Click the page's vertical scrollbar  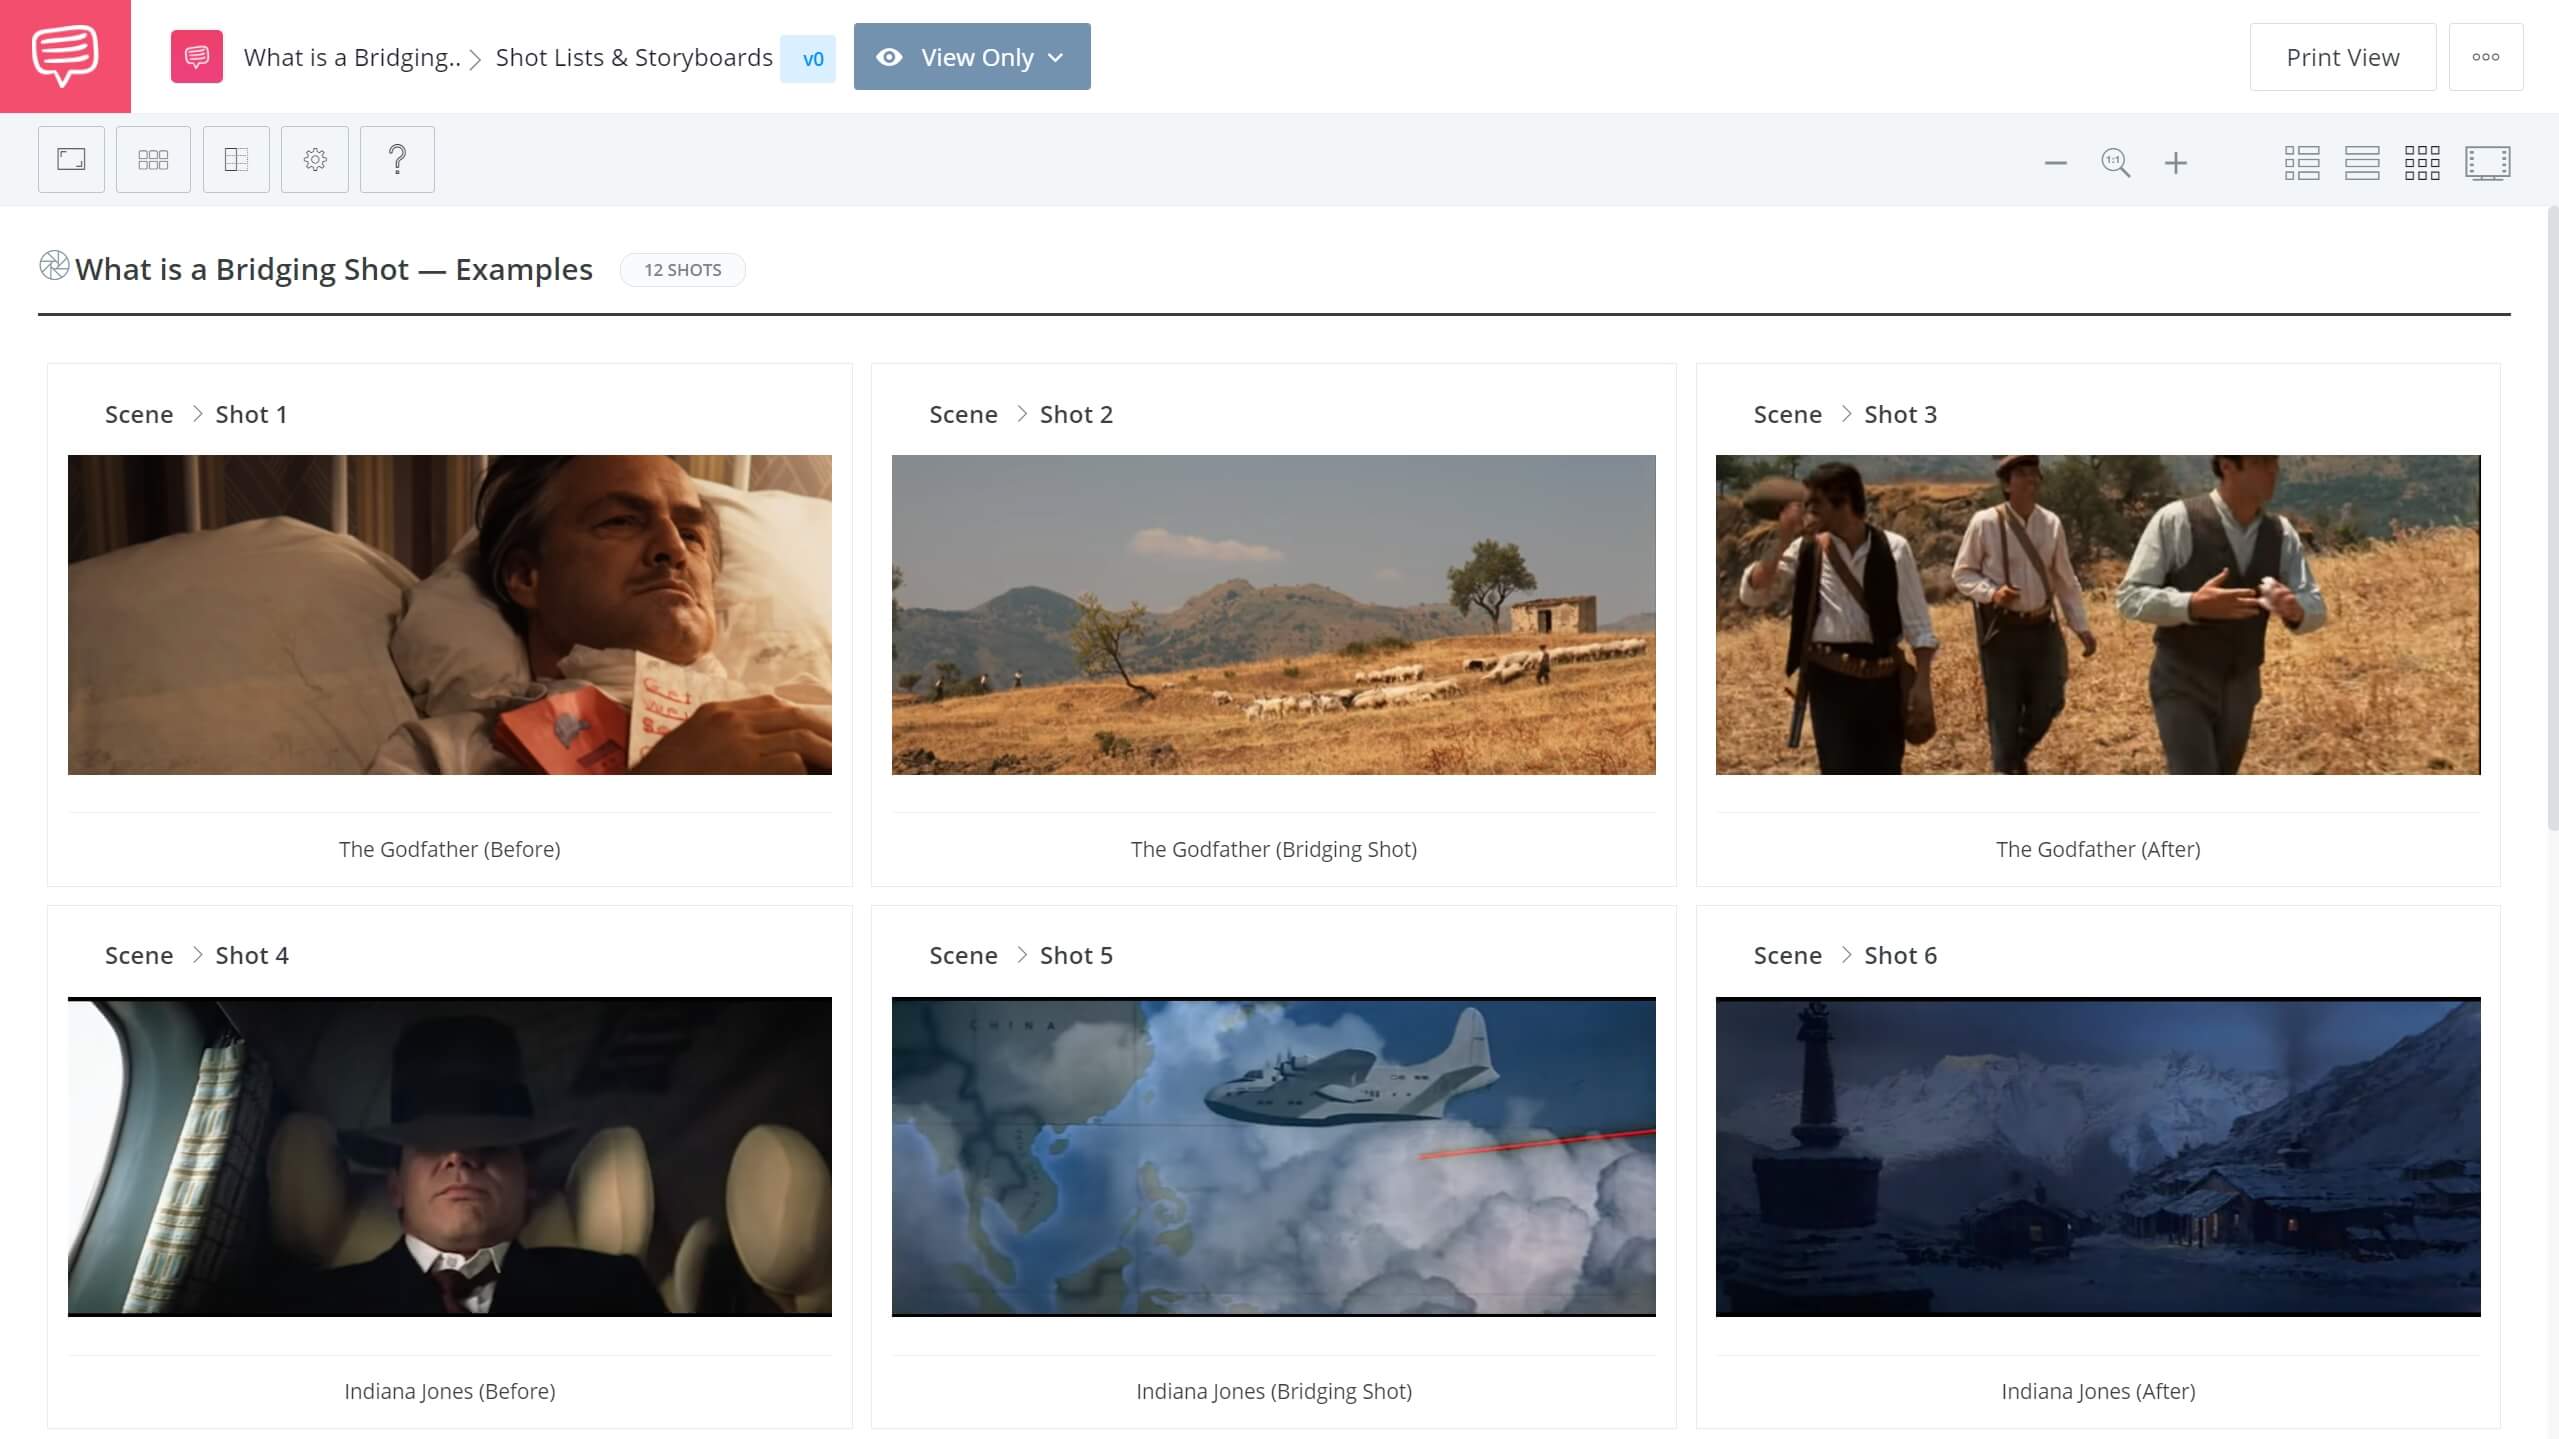[x=2553, y=518]
